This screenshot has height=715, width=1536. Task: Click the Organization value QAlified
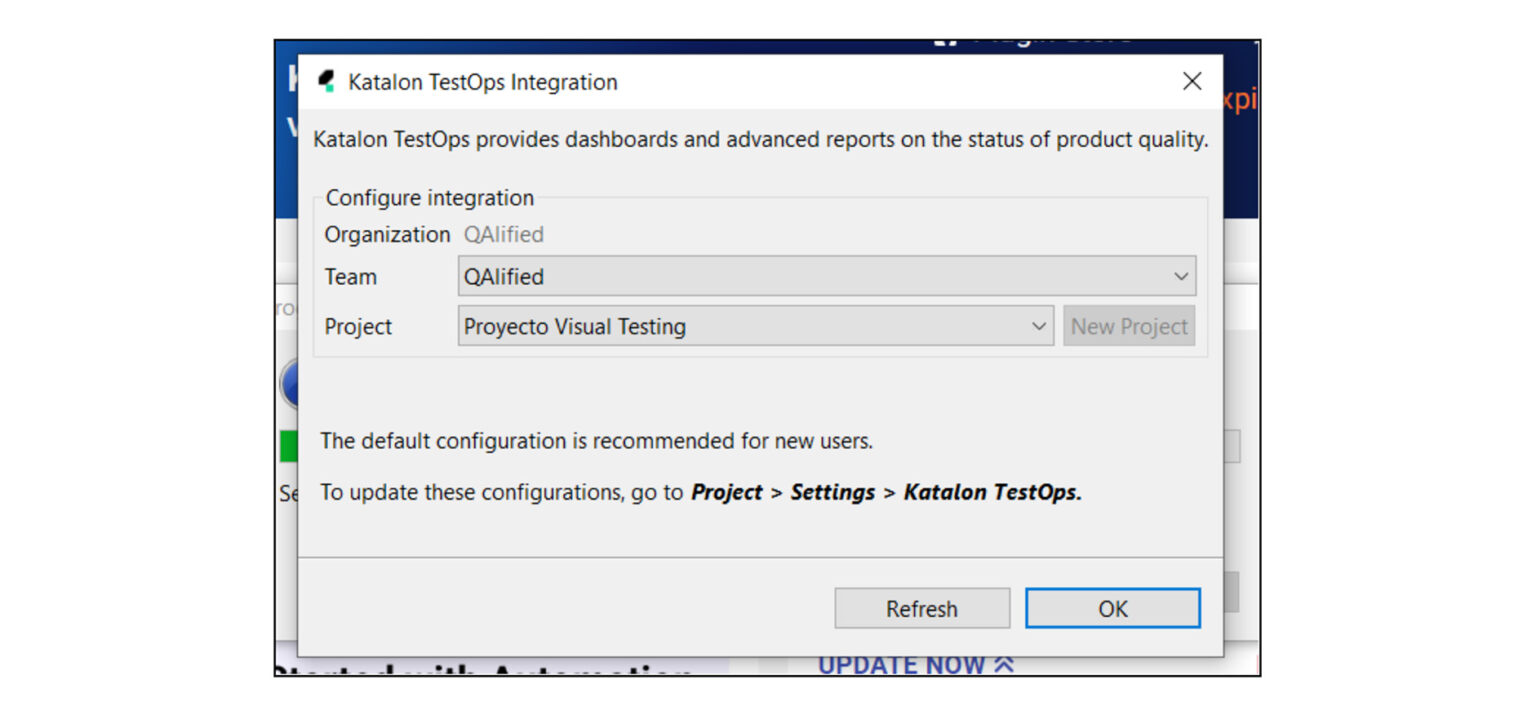[x=504, y=234]
